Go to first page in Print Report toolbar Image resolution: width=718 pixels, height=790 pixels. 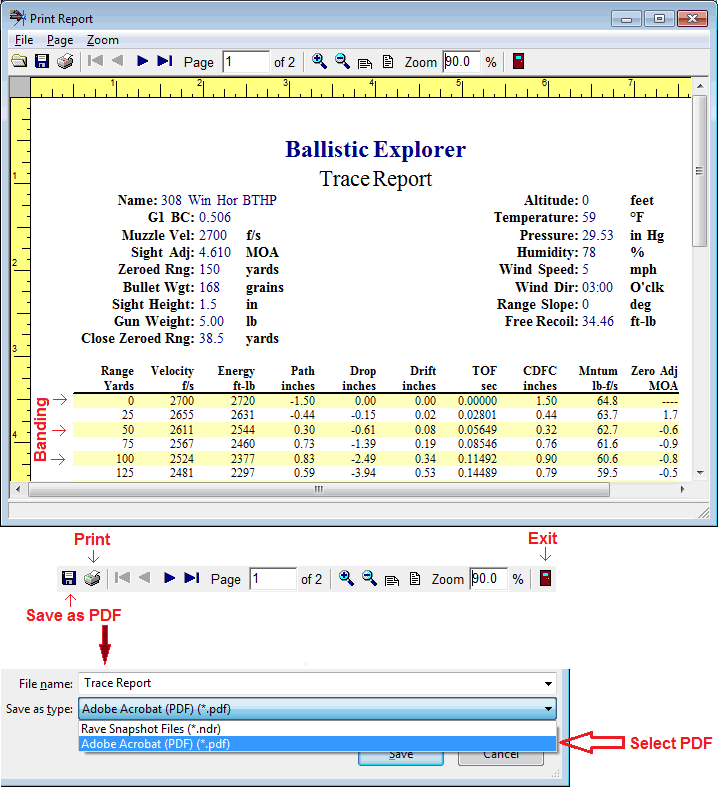coord(95,61)
